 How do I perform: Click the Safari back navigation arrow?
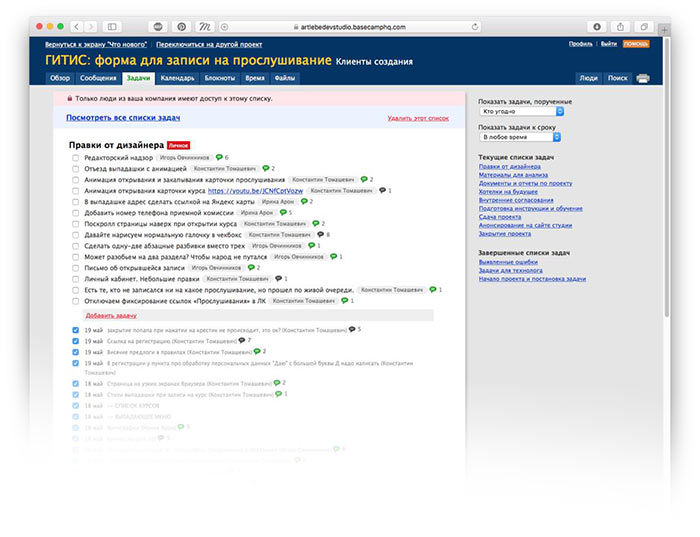[78, 24]
